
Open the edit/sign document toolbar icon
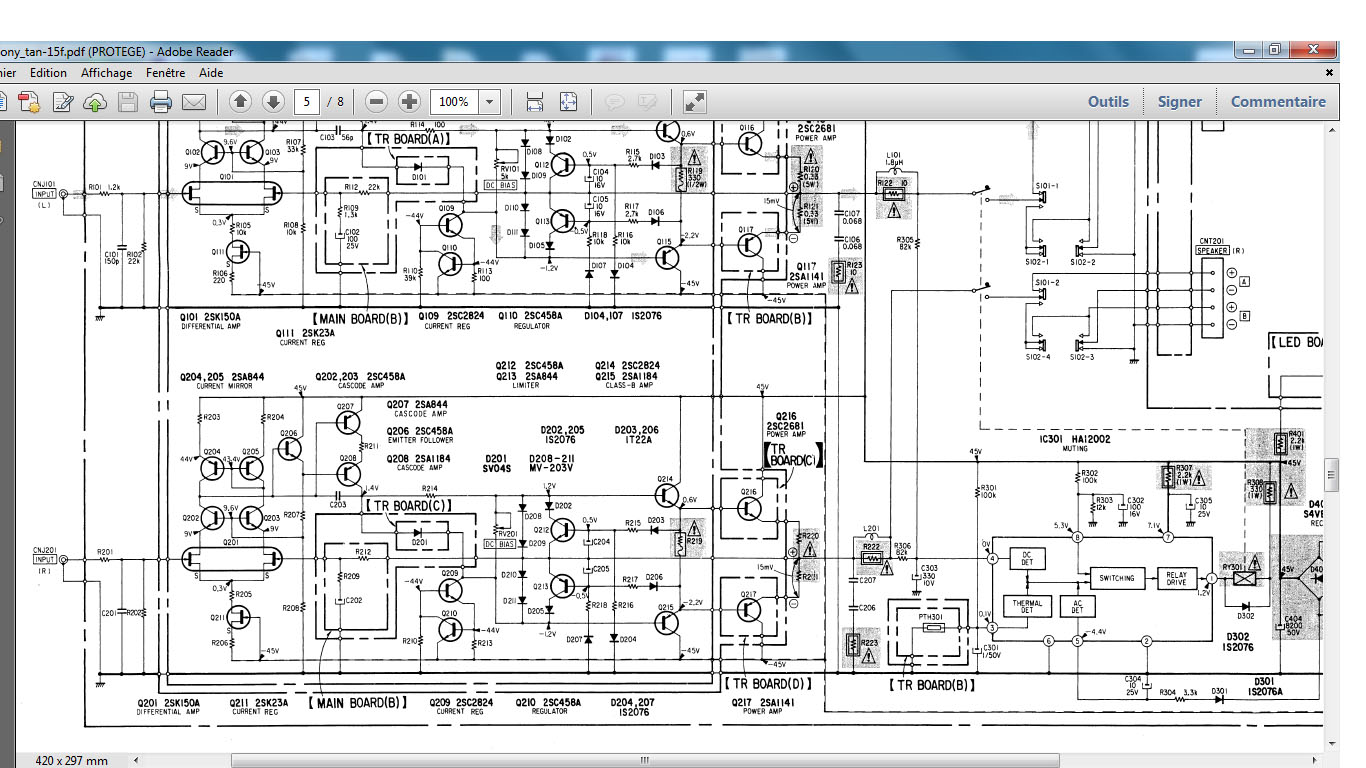click(x=62, y=101)
